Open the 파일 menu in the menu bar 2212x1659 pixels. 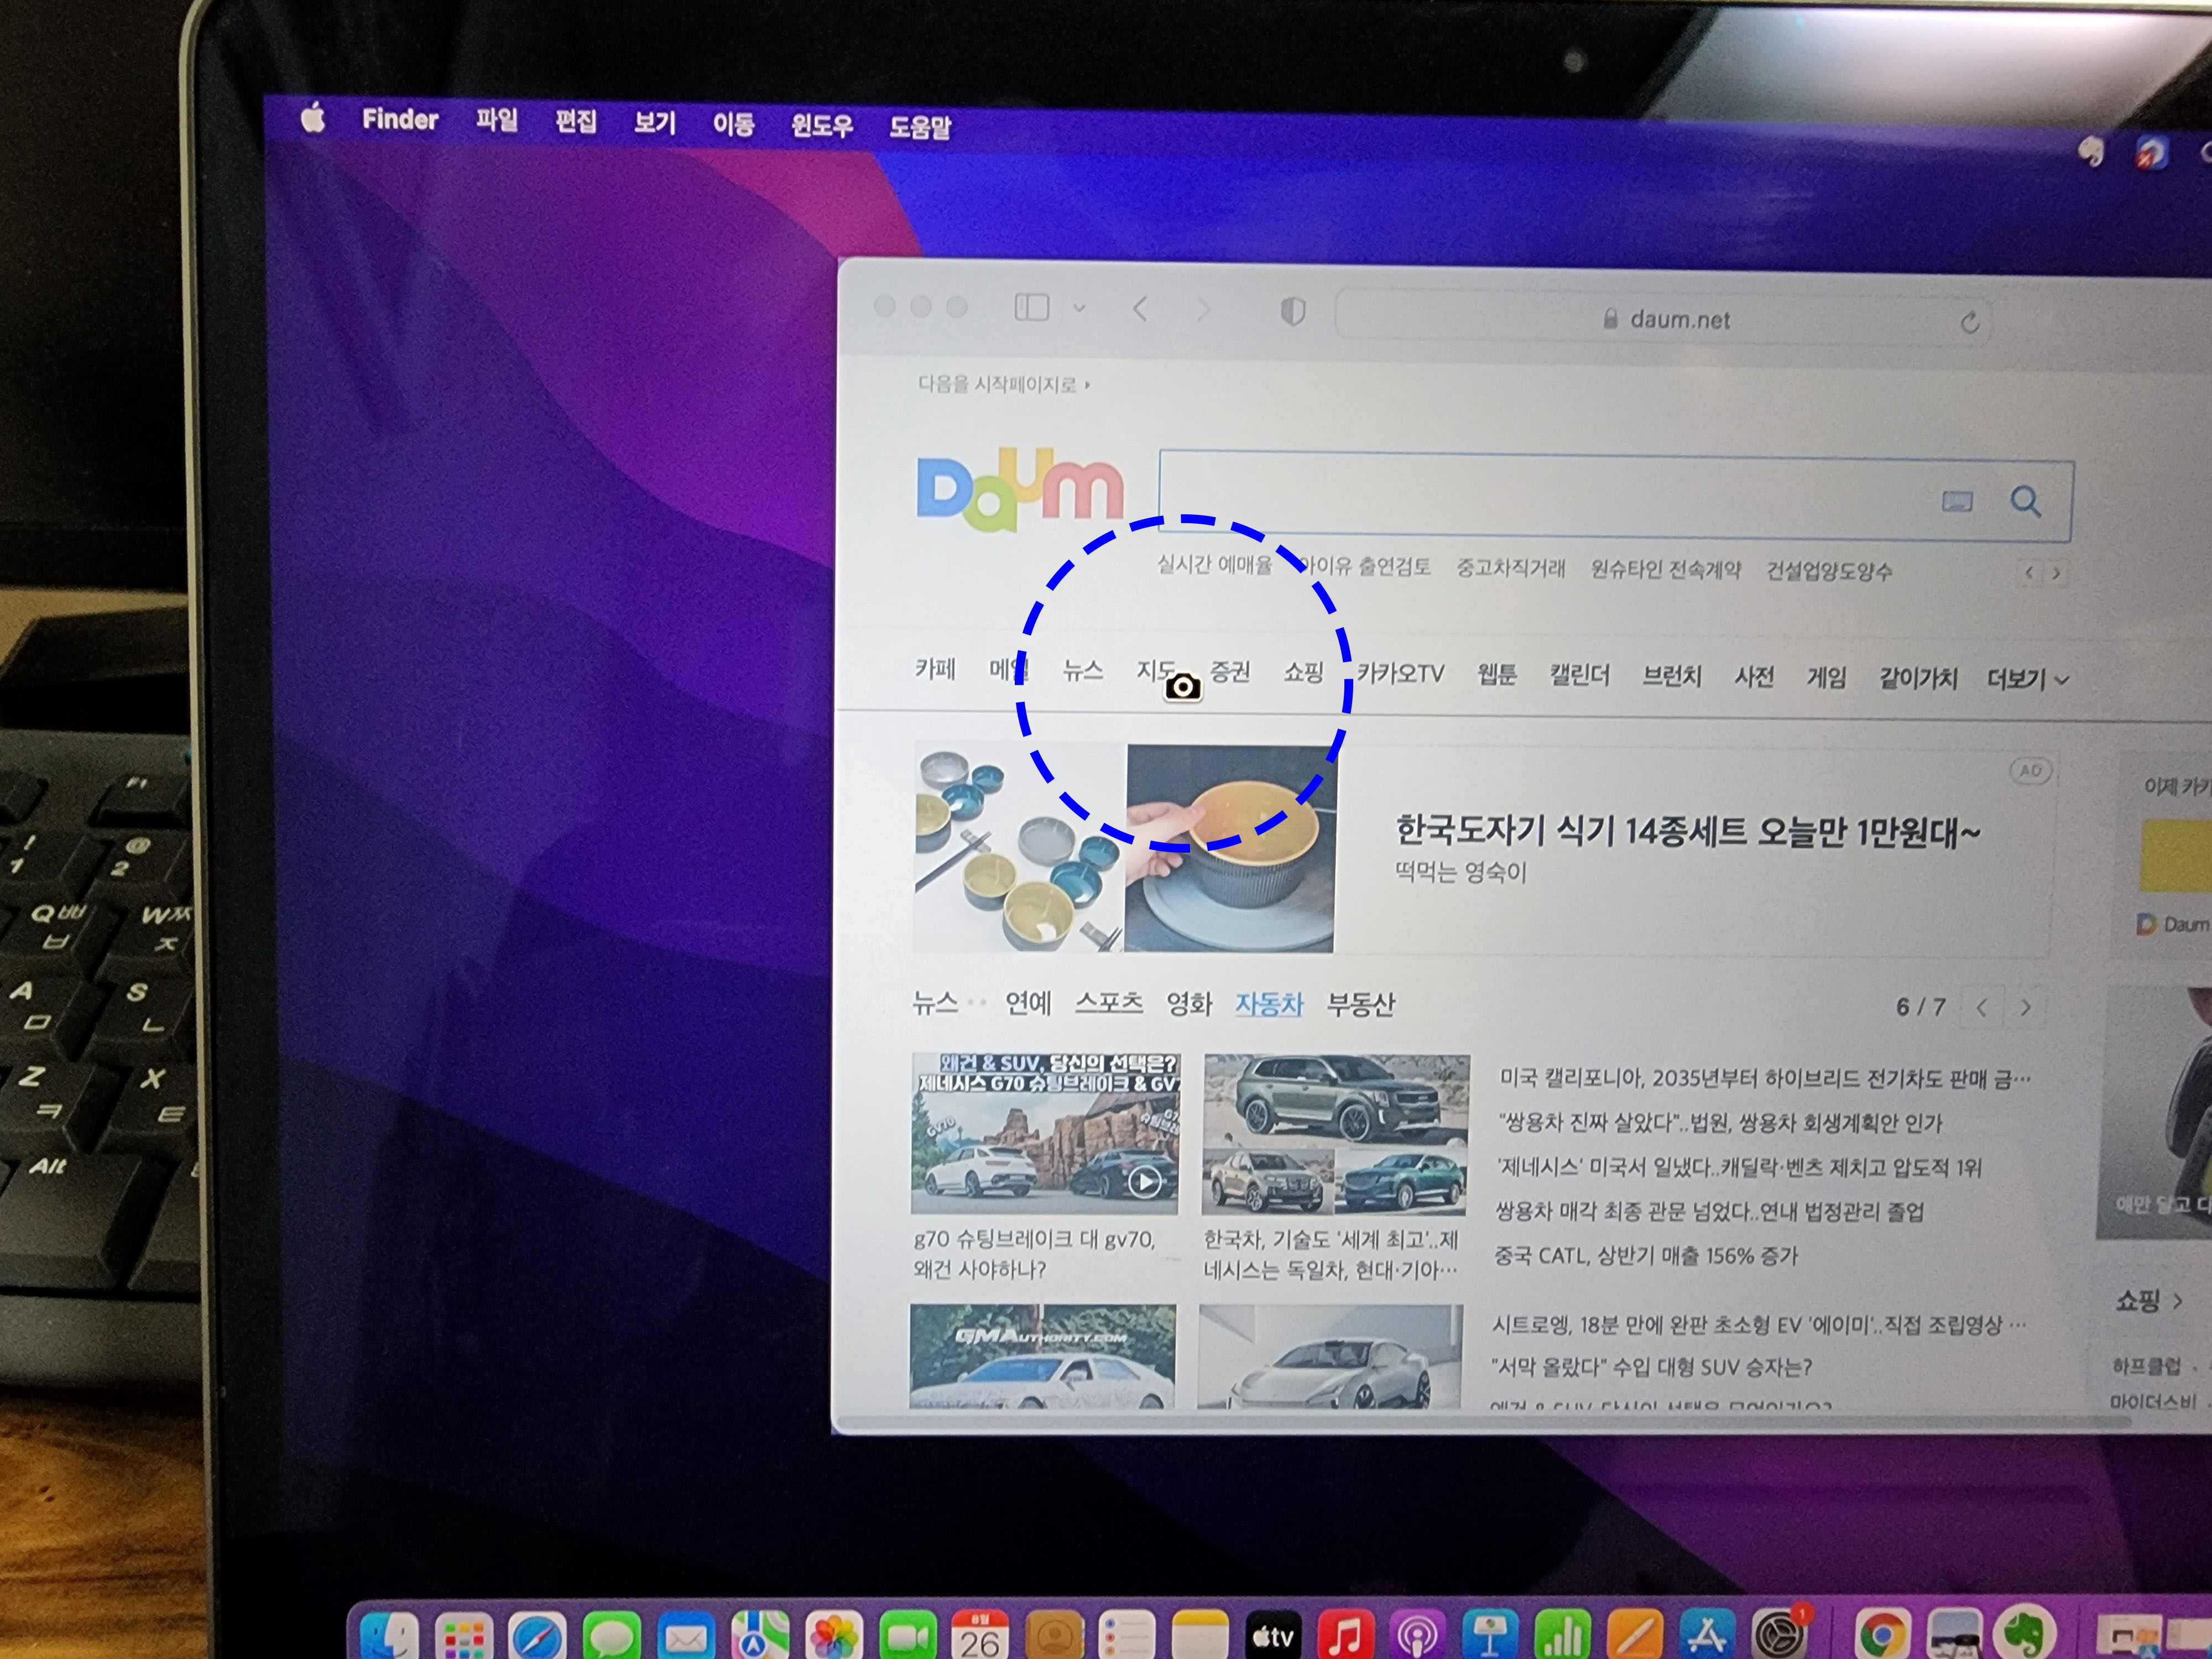pyautogui.click(x=497, y=122)
